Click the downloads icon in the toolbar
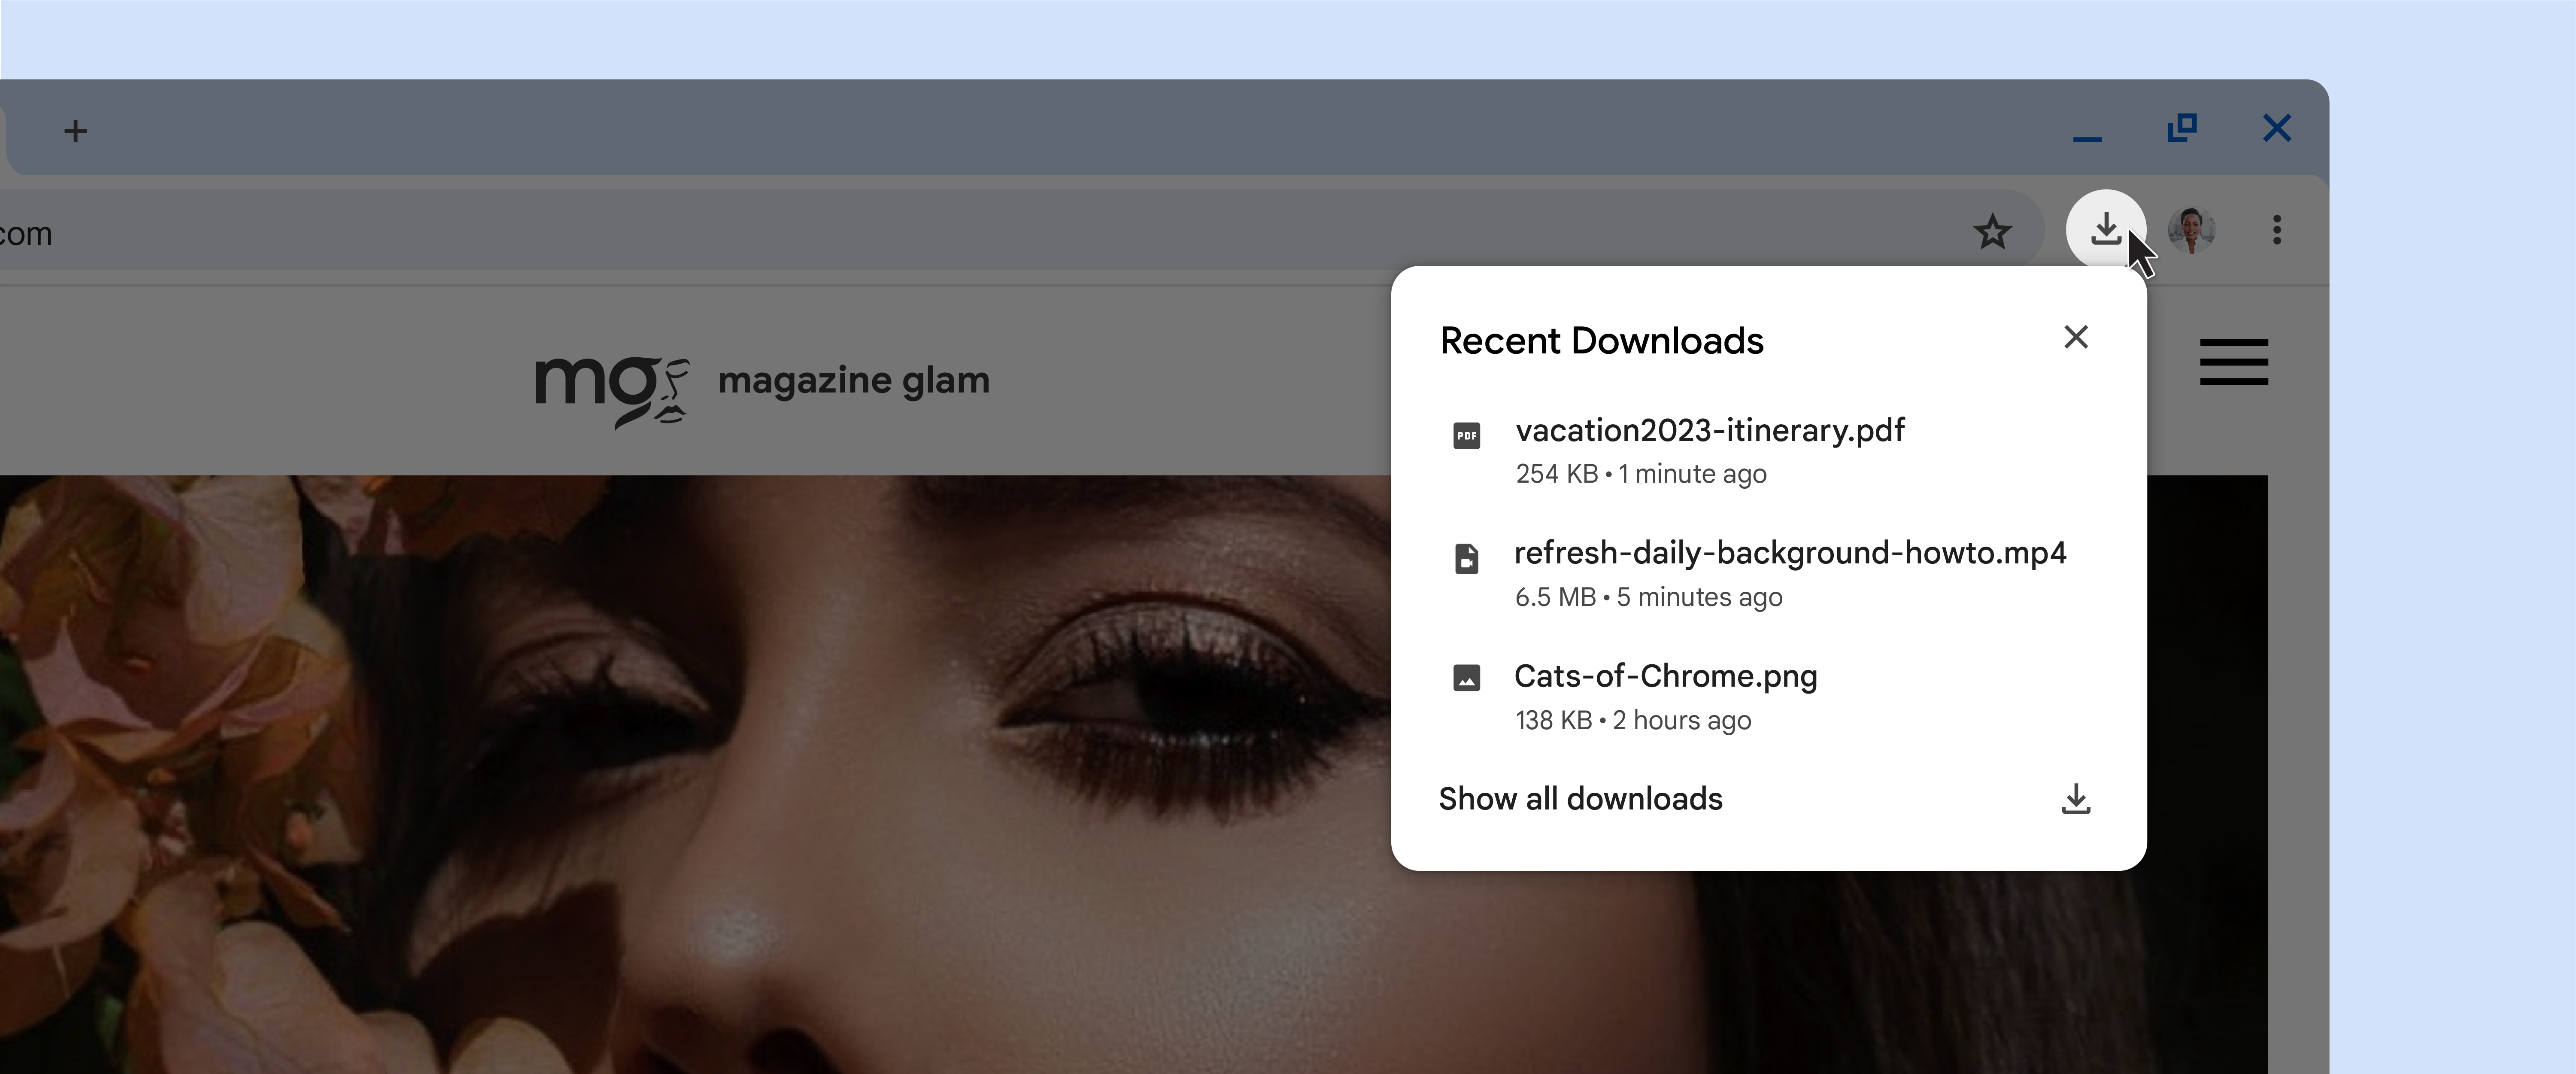The width and height of the screenshot is (2576, 1074). tap(2105, 230)
